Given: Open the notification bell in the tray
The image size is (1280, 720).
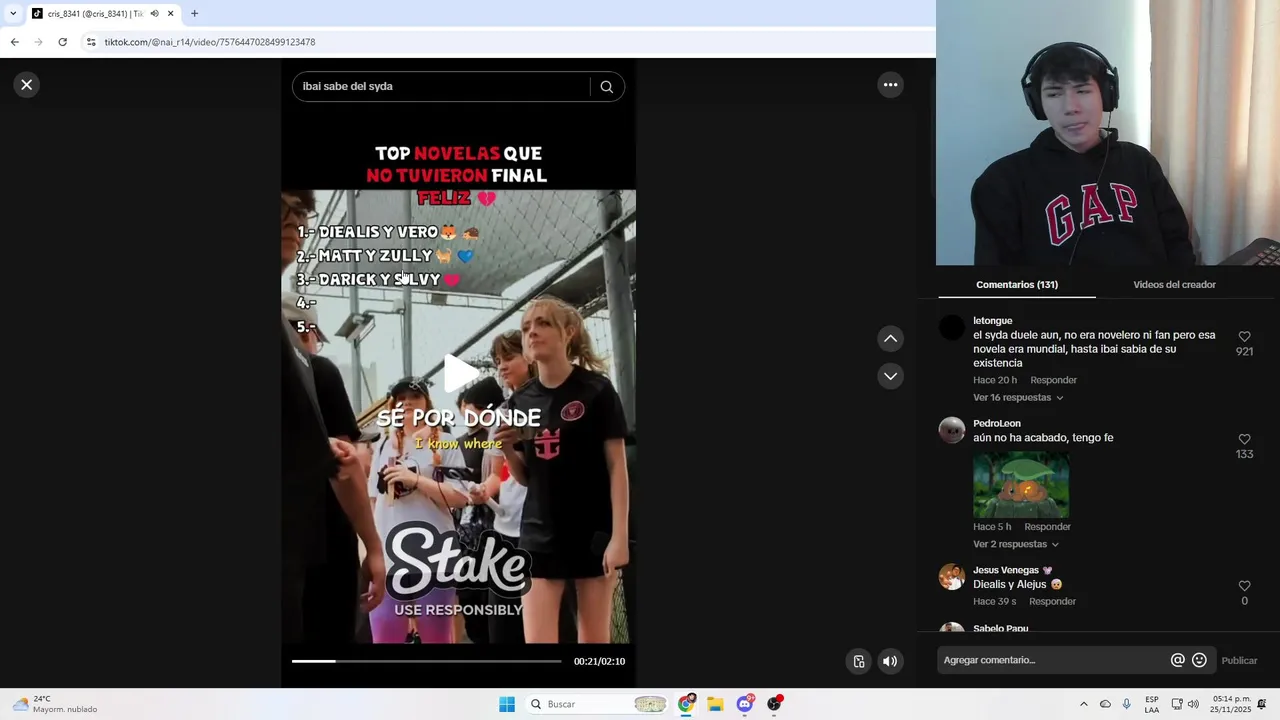Looking at the screenshot, I should click(x=1262, y=704).
